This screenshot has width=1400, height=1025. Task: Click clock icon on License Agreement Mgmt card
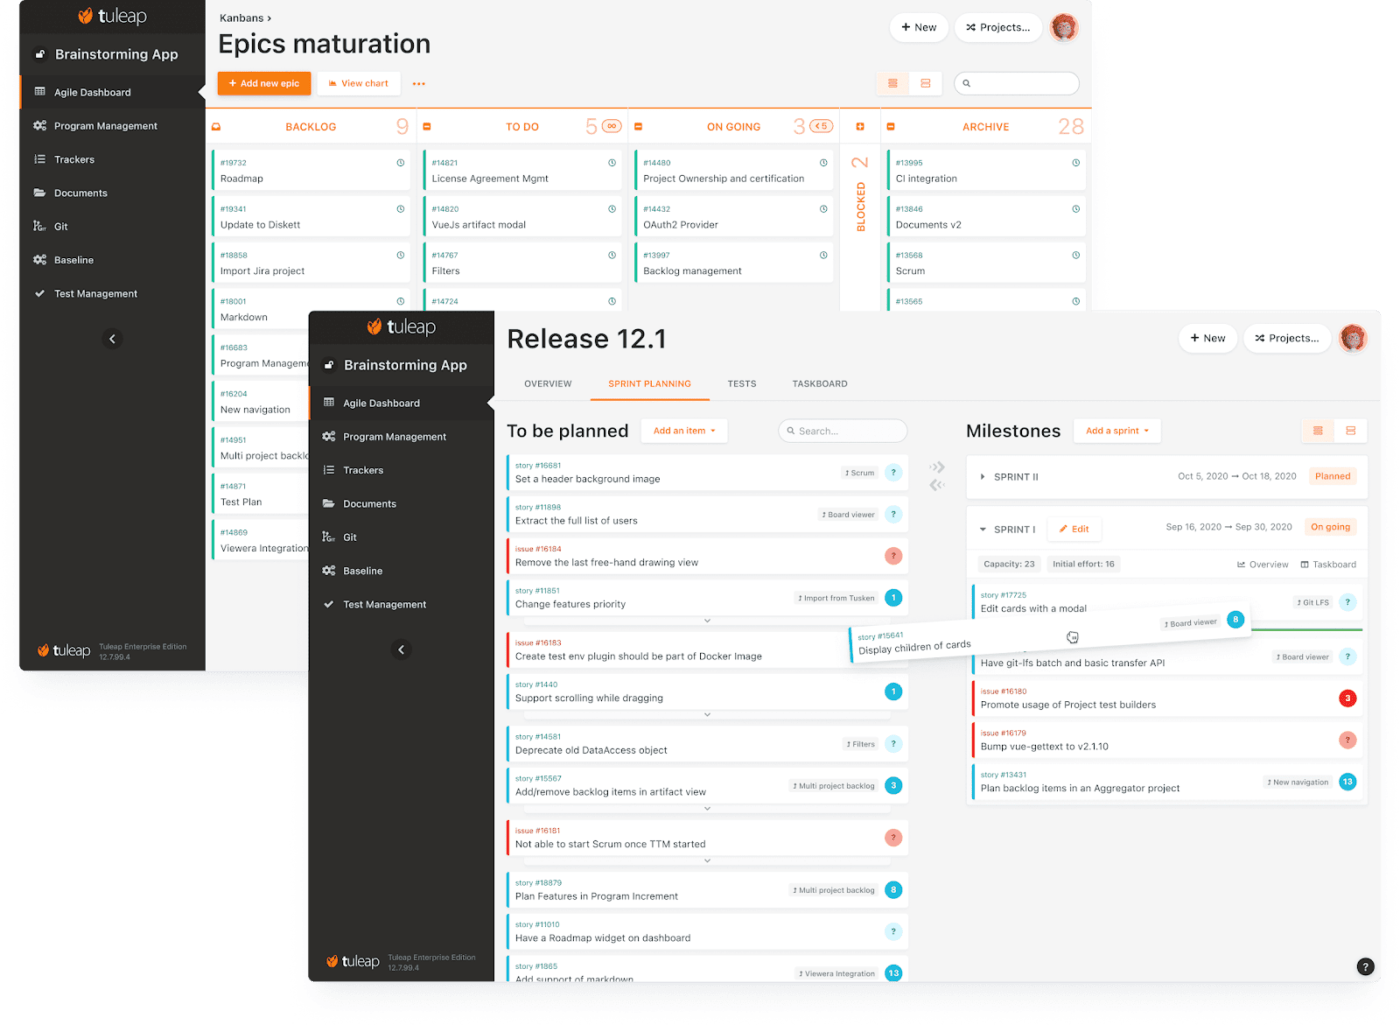click(612, 162)
